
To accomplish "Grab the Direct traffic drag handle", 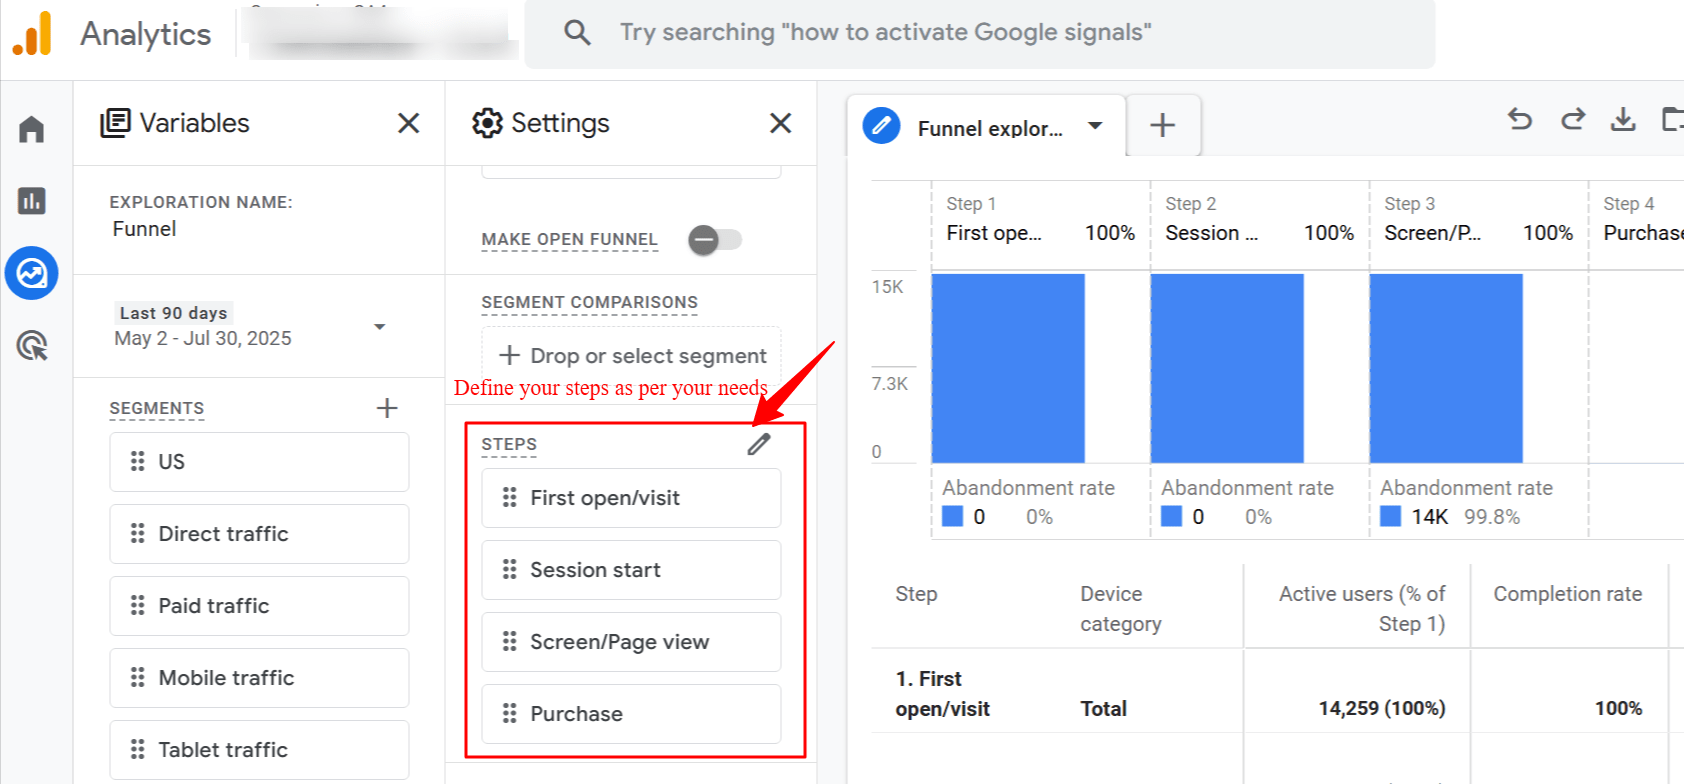I will click(138, 533).
